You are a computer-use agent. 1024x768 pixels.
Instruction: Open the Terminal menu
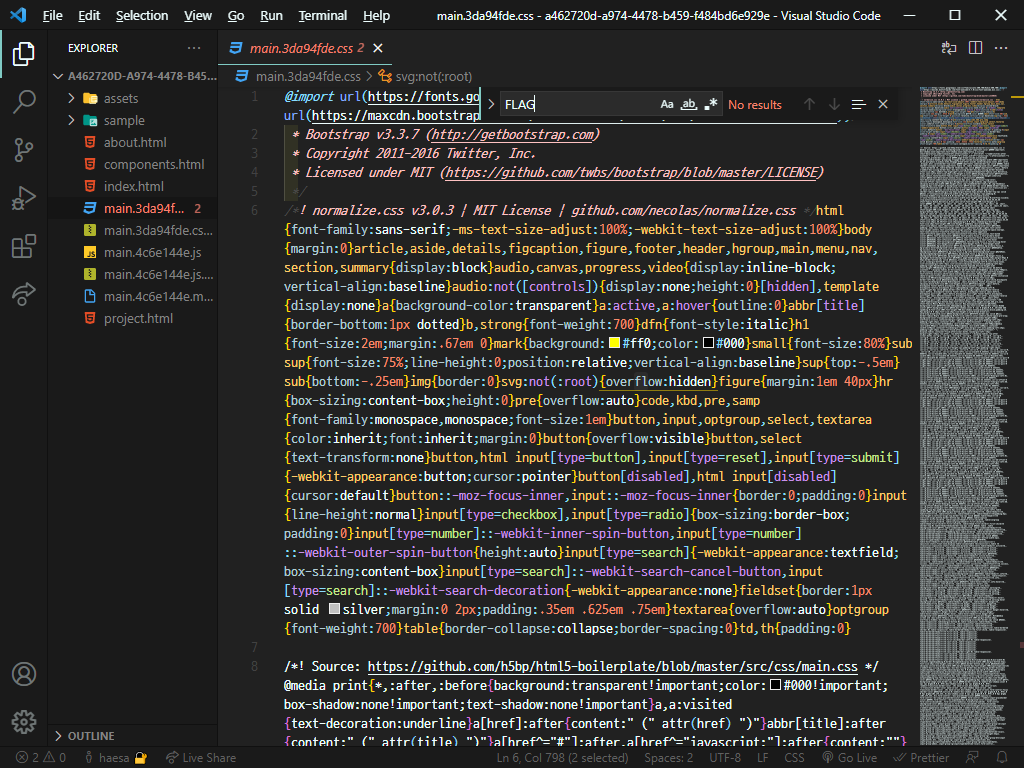322,15
